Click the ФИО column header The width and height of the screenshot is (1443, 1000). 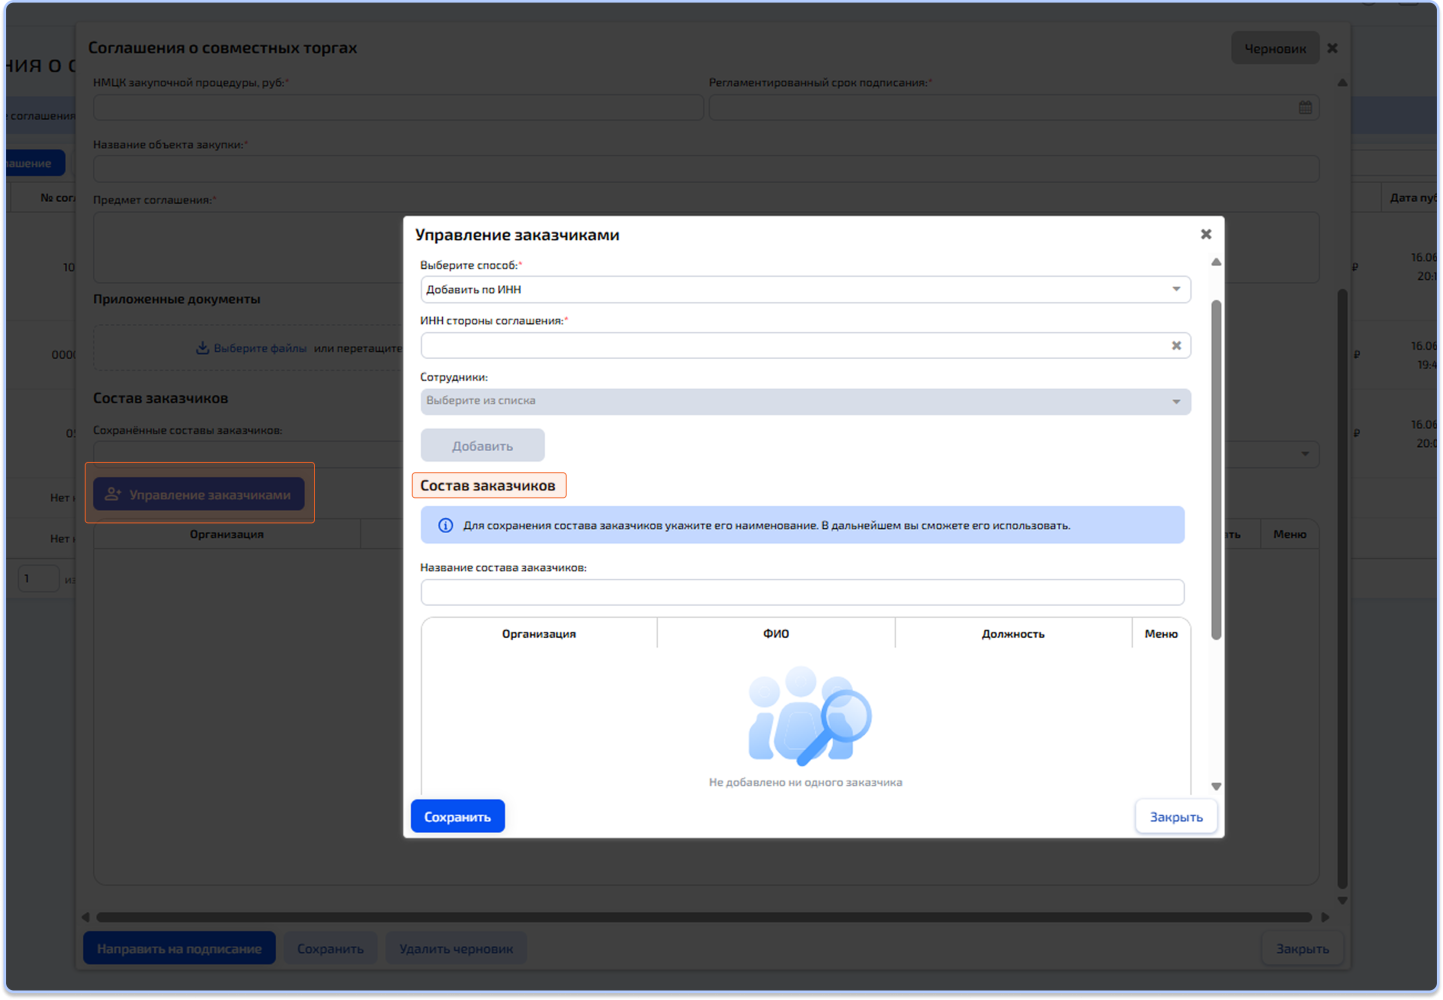coord(776,633)
